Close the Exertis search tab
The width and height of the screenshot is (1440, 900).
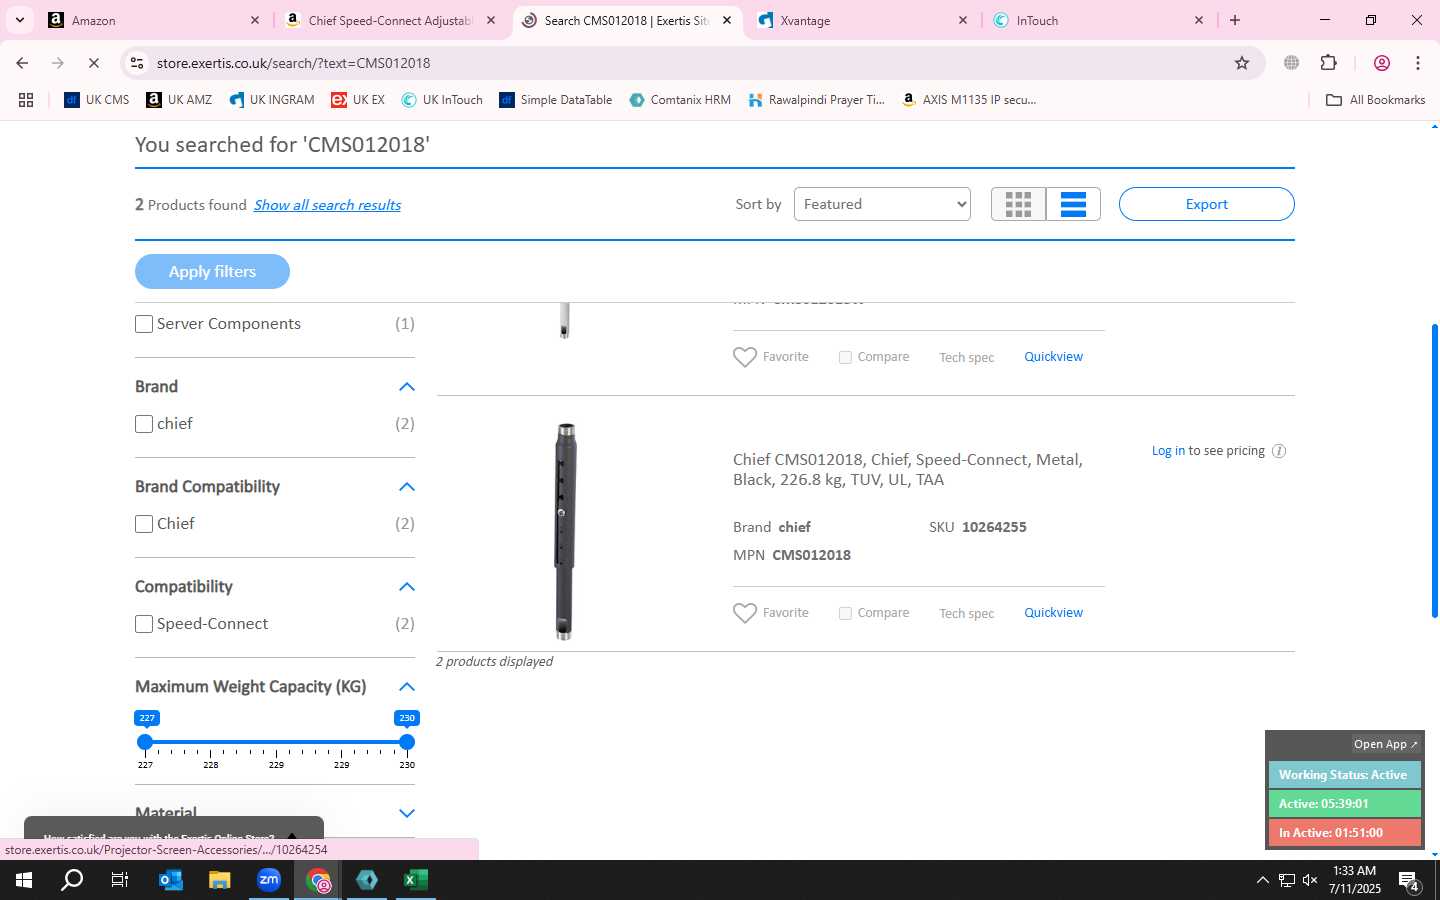(x=727, y=20)
